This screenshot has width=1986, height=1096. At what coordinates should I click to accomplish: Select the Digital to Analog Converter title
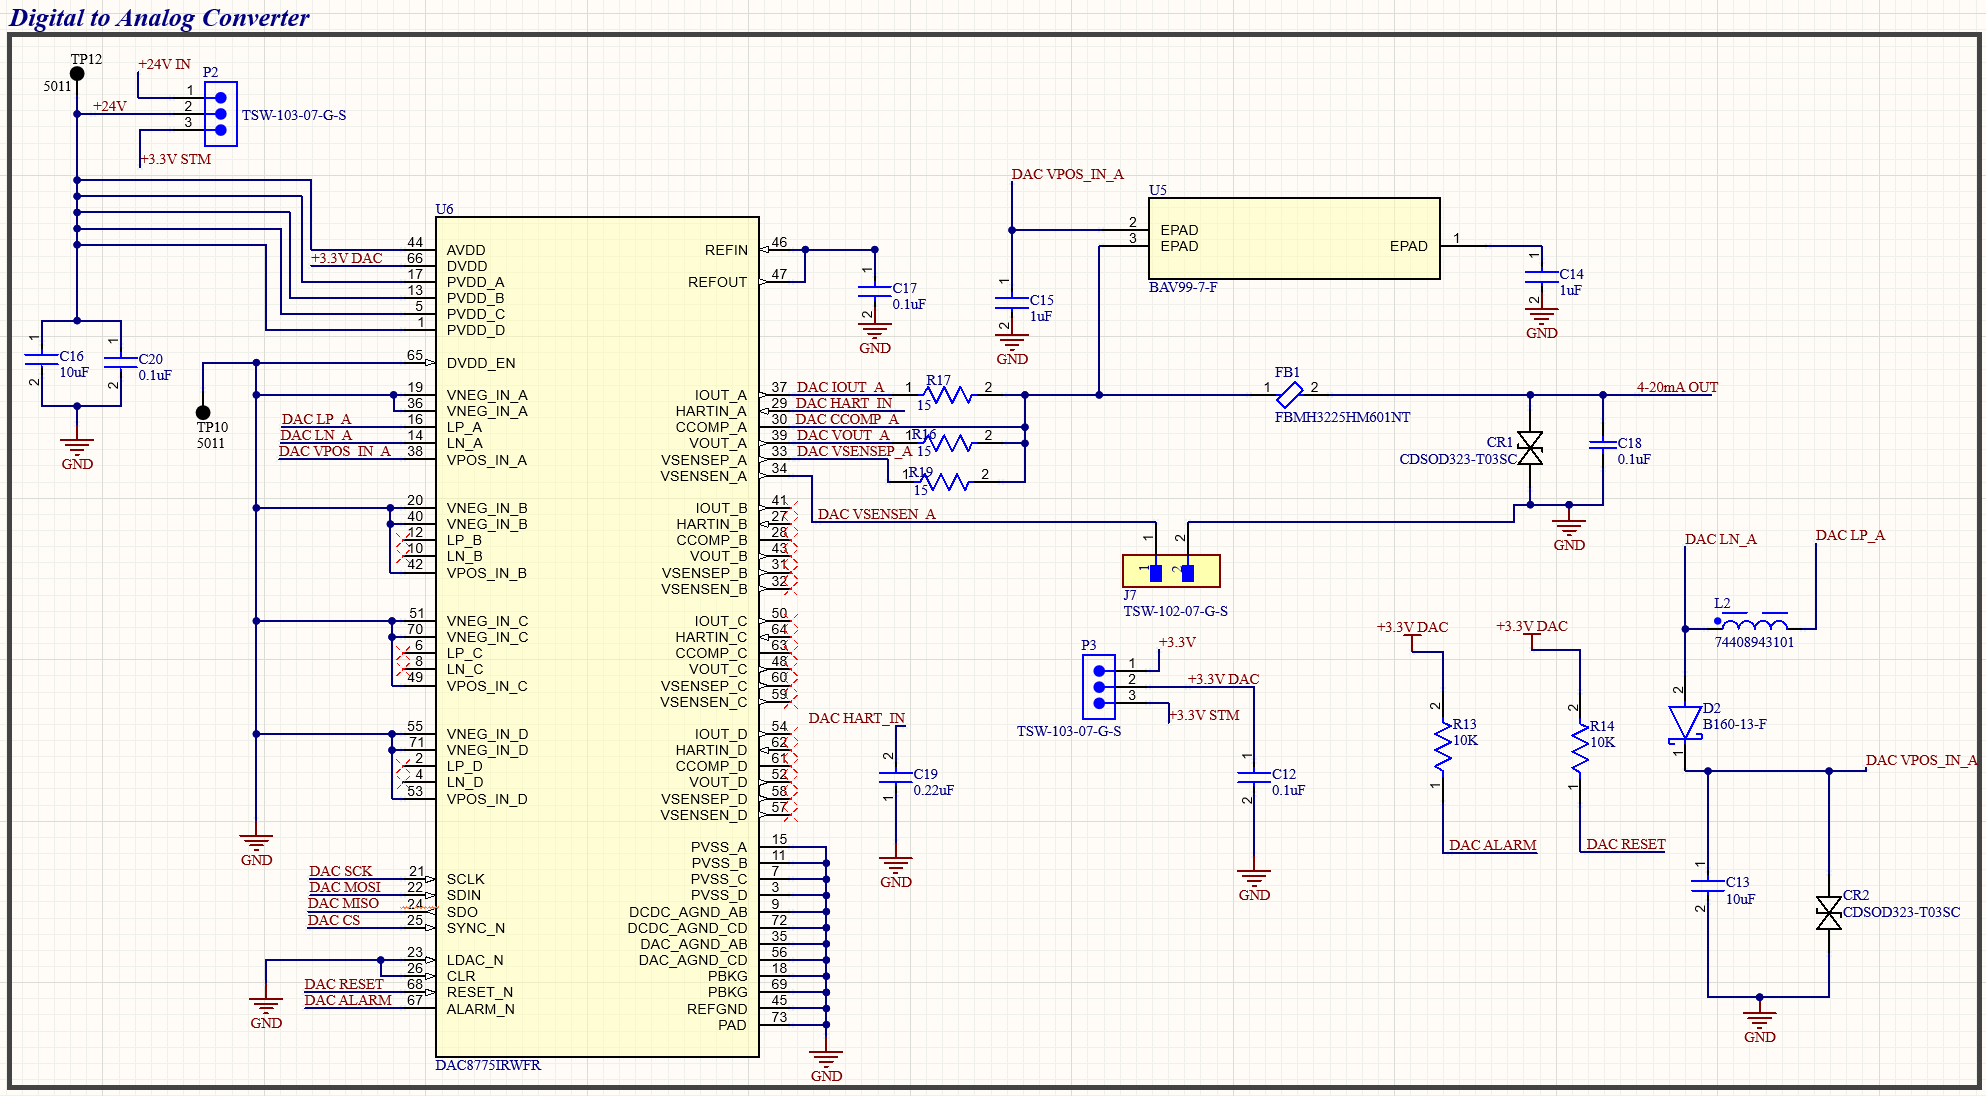tap(159, 17)
